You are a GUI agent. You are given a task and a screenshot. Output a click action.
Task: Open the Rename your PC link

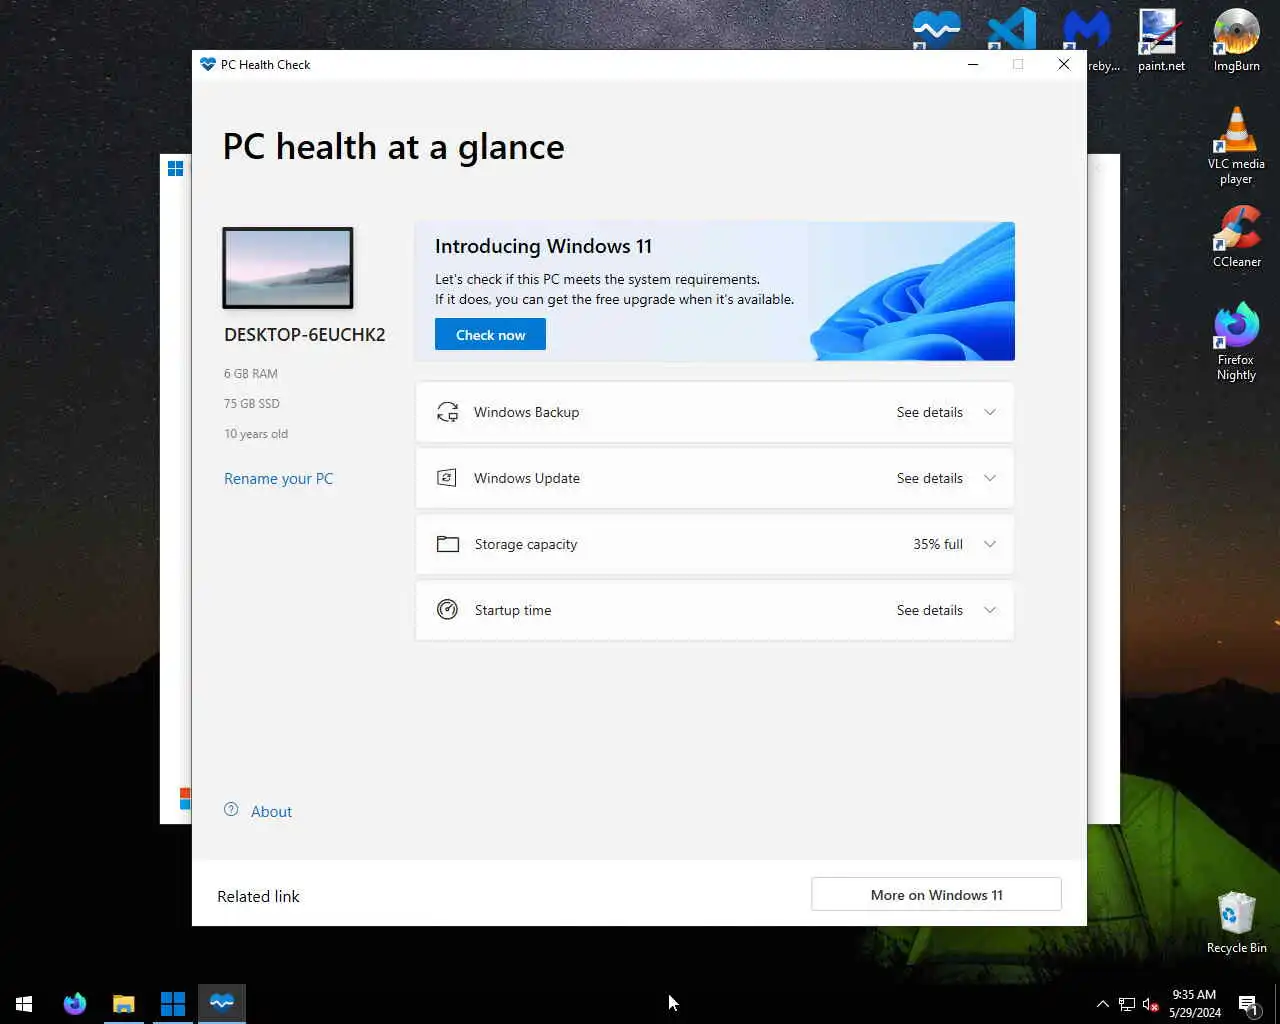coord(278,479)
